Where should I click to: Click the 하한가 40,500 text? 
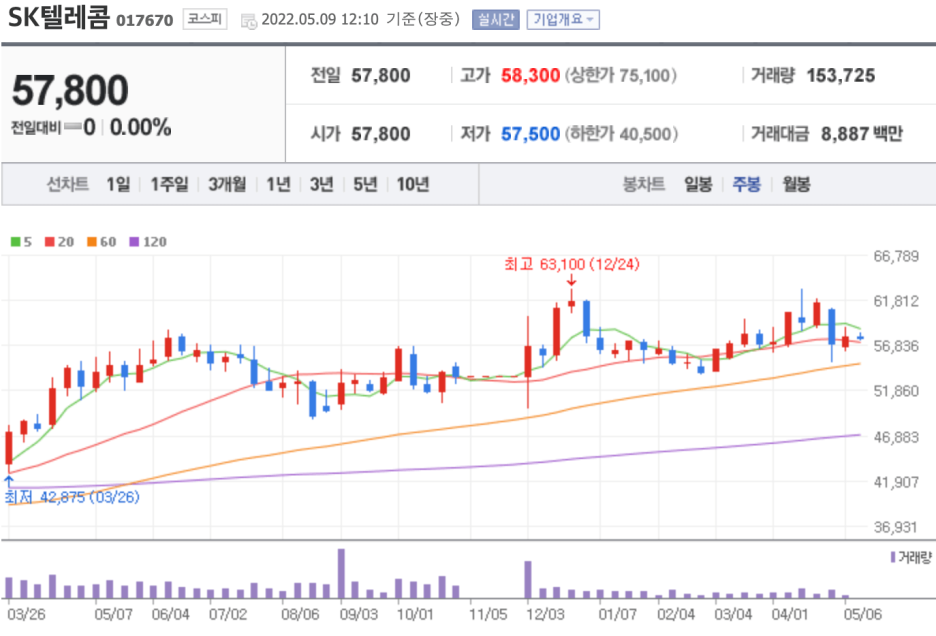(x=621, y=134)
